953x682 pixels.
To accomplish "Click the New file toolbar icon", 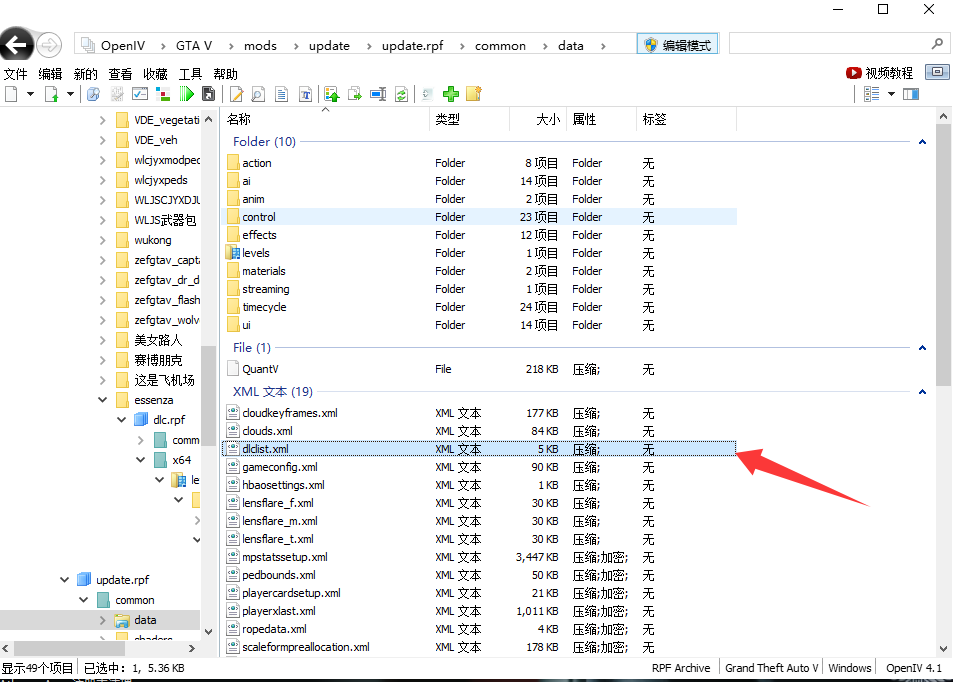I will (11, 94).
